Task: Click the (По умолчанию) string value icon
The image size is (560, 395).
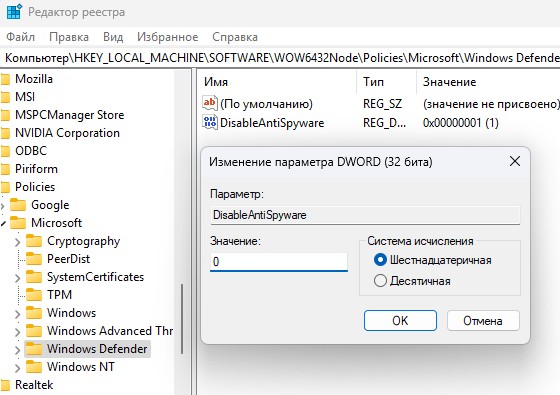Action: pos(210,103)
